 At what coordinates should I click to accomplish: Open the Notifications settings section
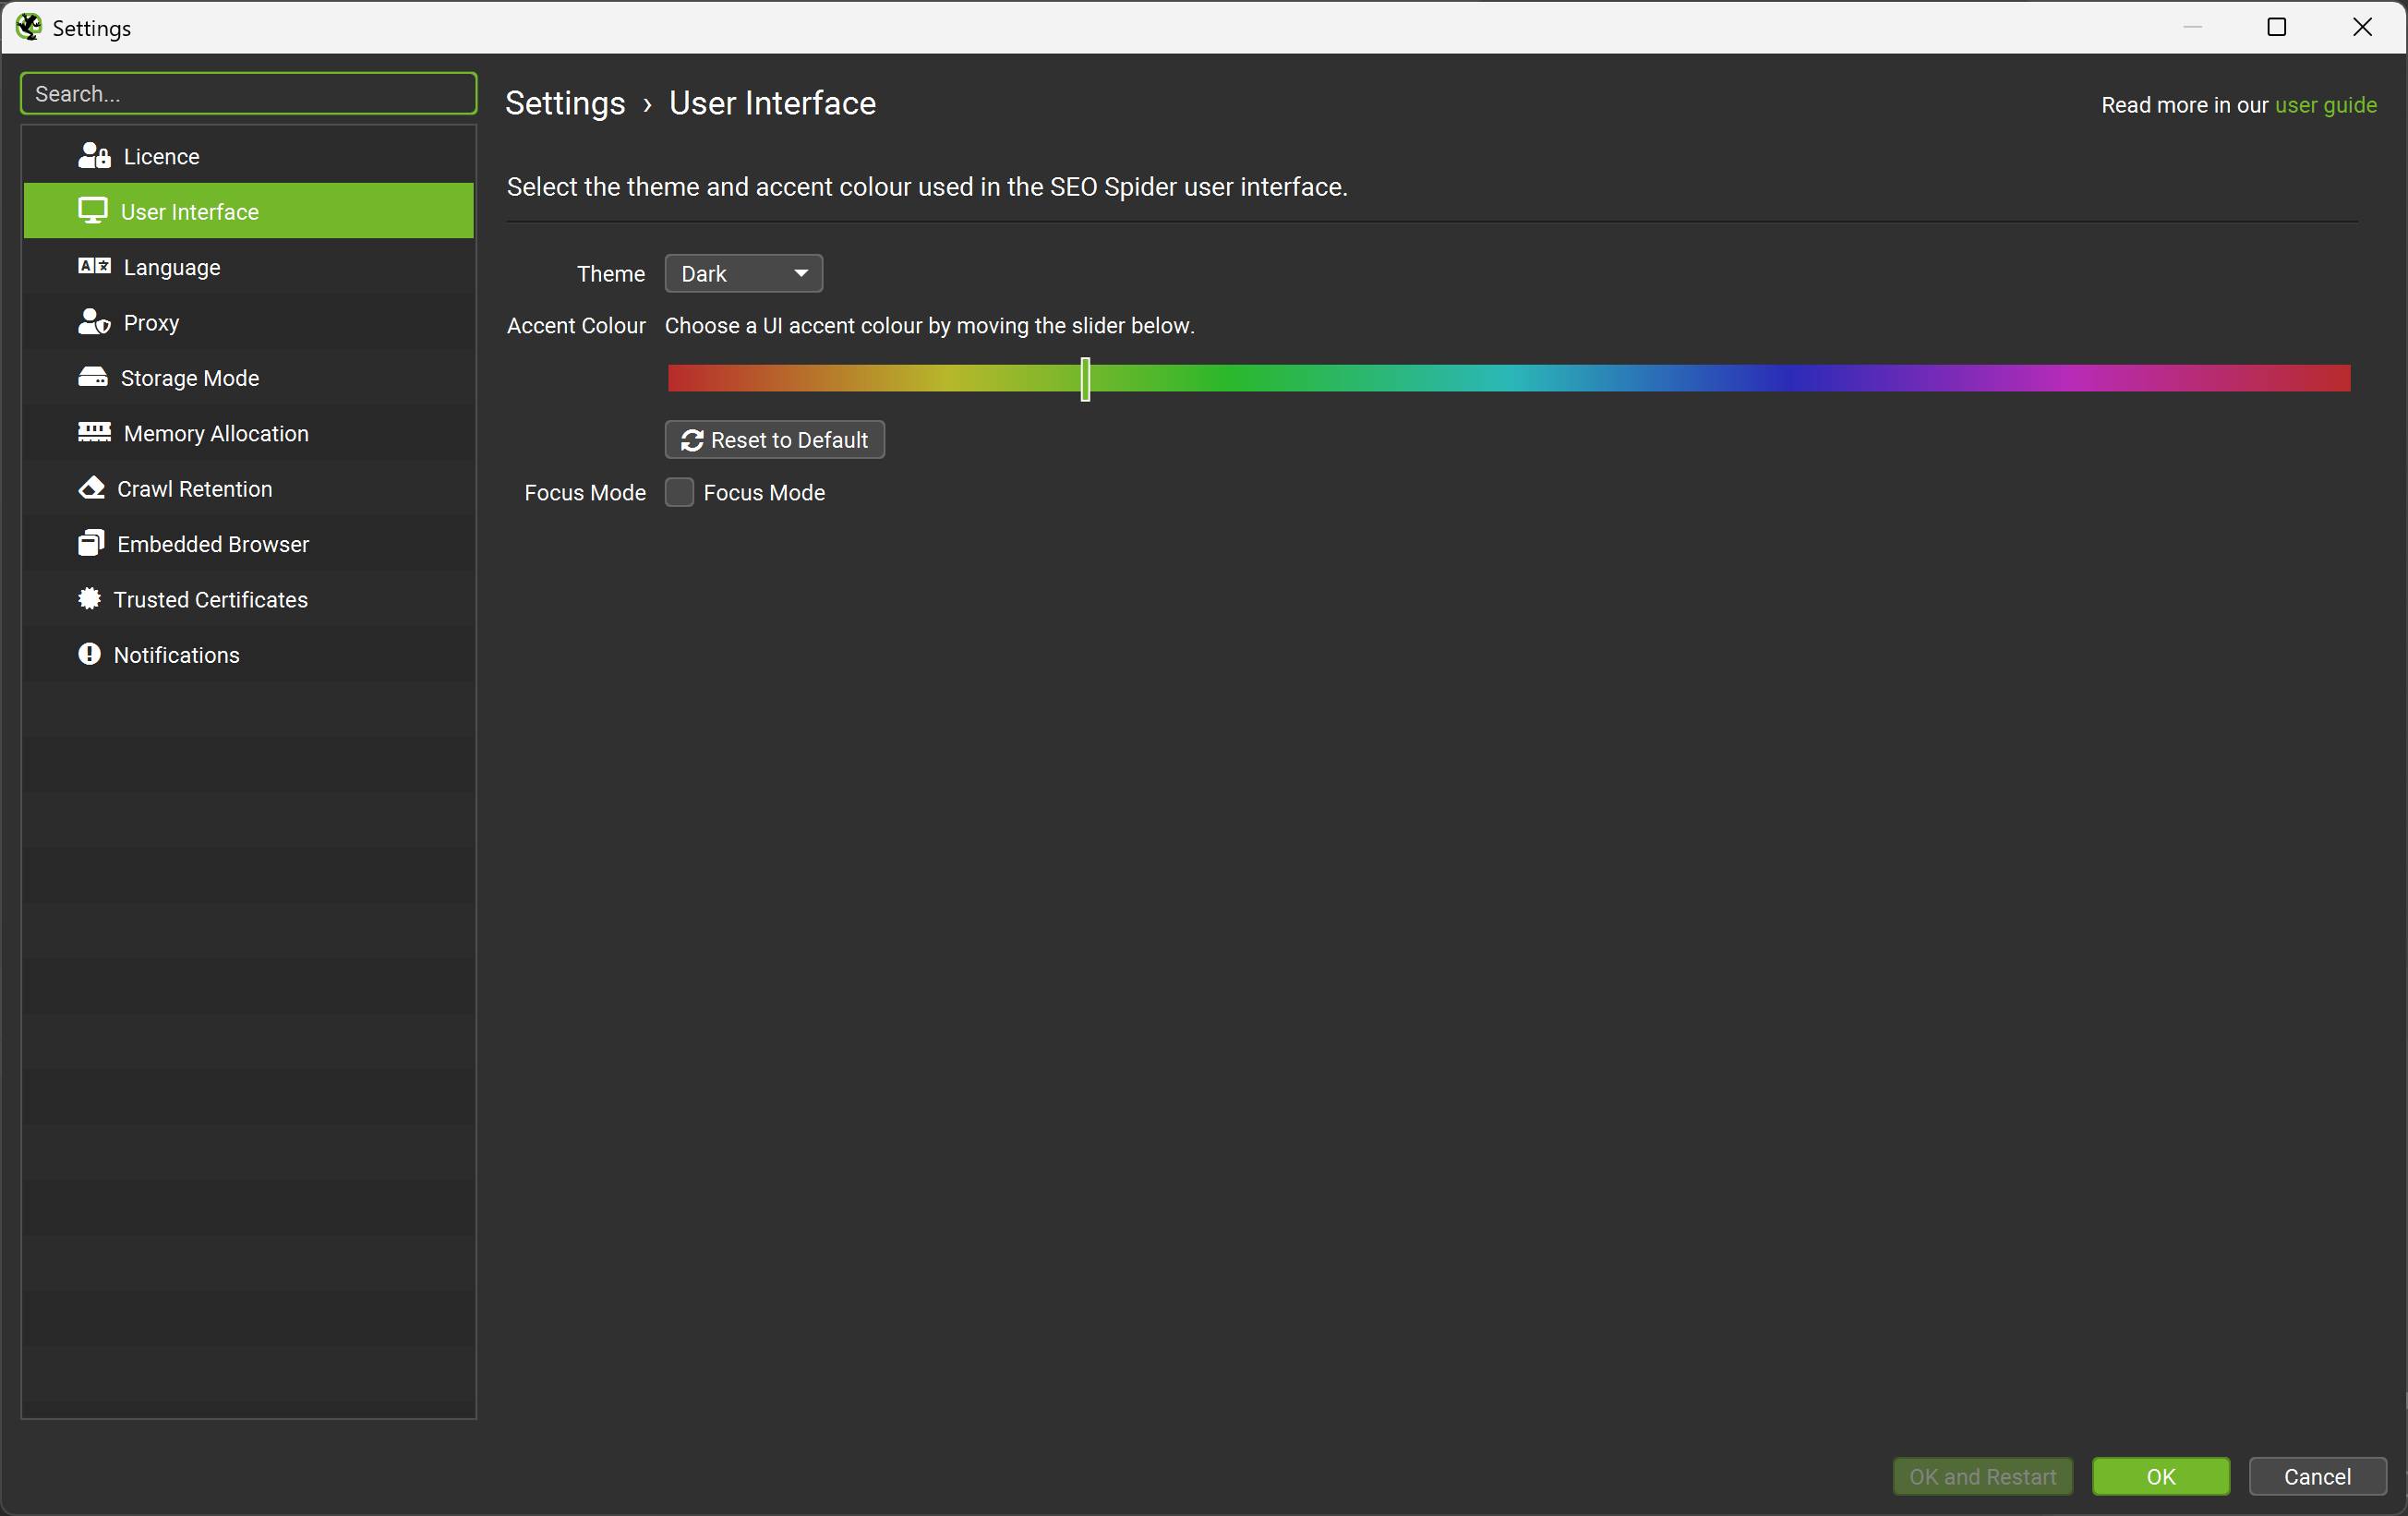(176, 655)
